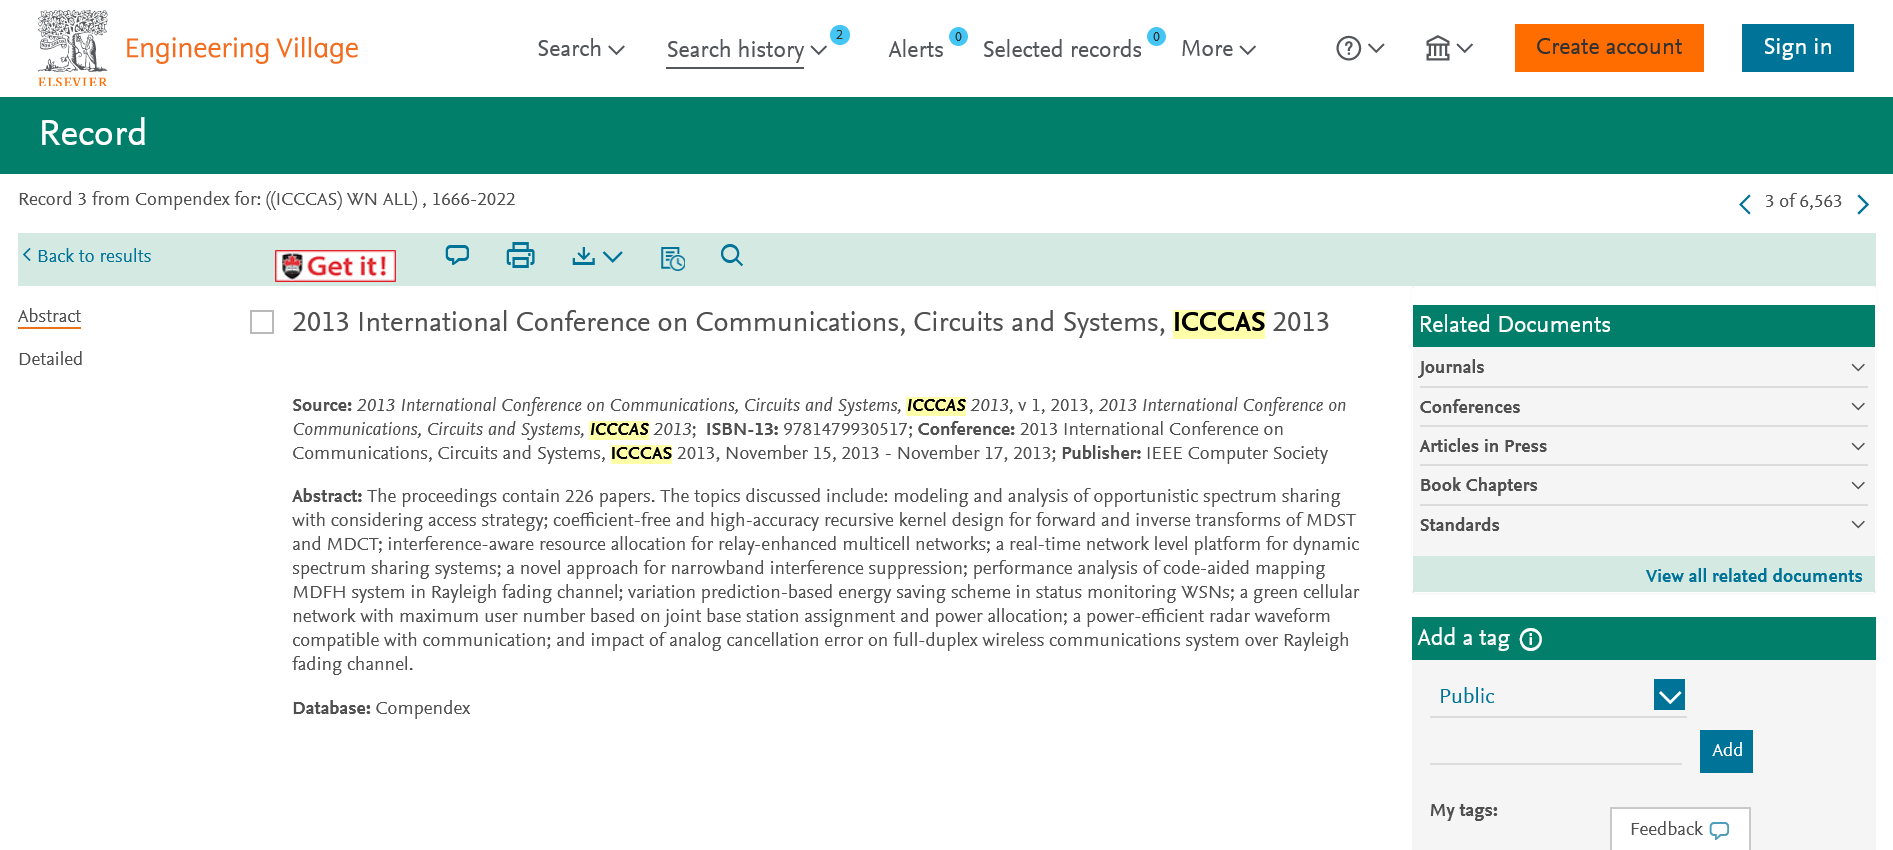Click the speech bubble comment icon
1893x850 pixels.
coord(457,255)
